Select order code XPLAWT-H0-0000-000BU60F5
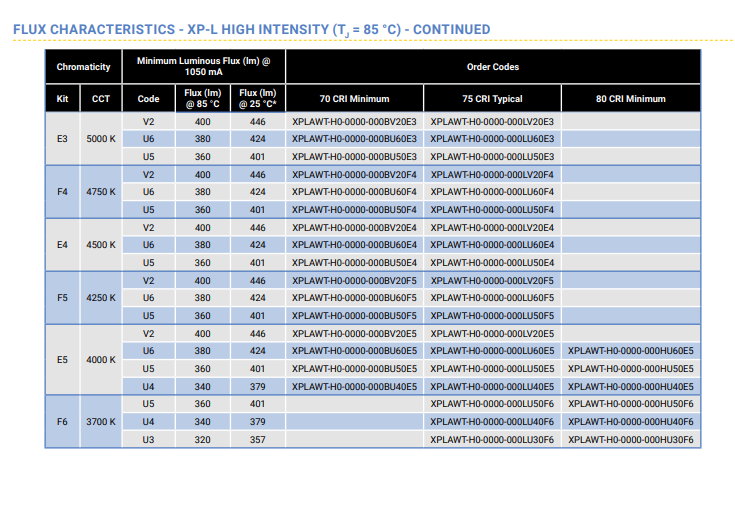This screenshot has height=505, width=735. tap(354, 298)
